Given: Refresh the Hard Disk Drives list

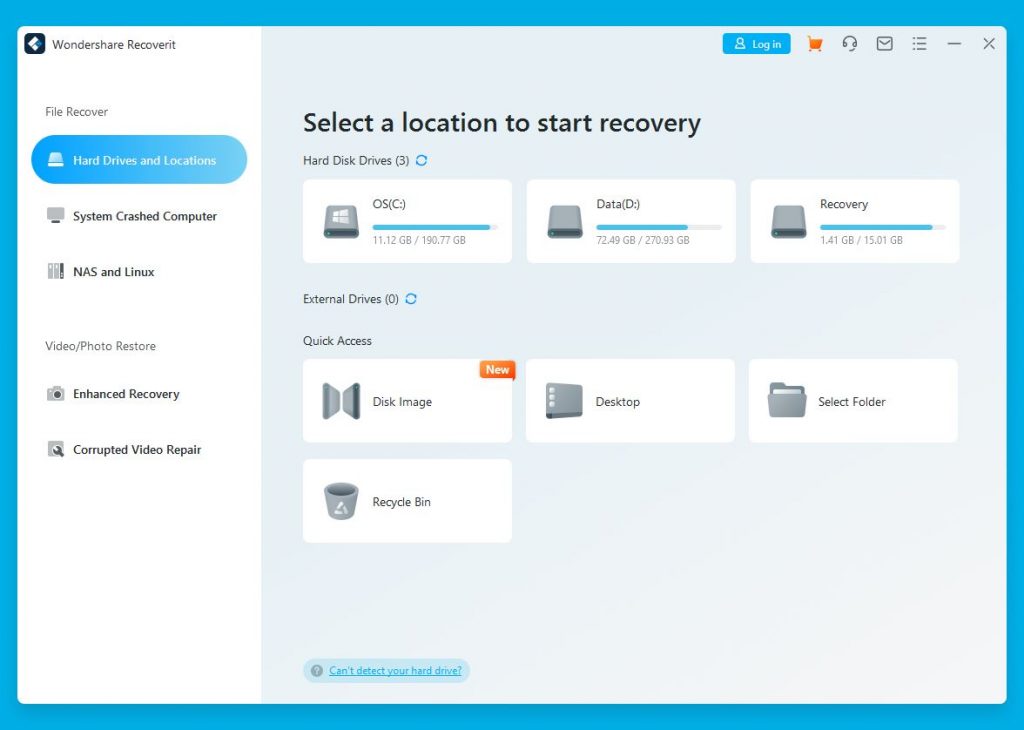Looking at the screenshot, I should tap(421, 160).
